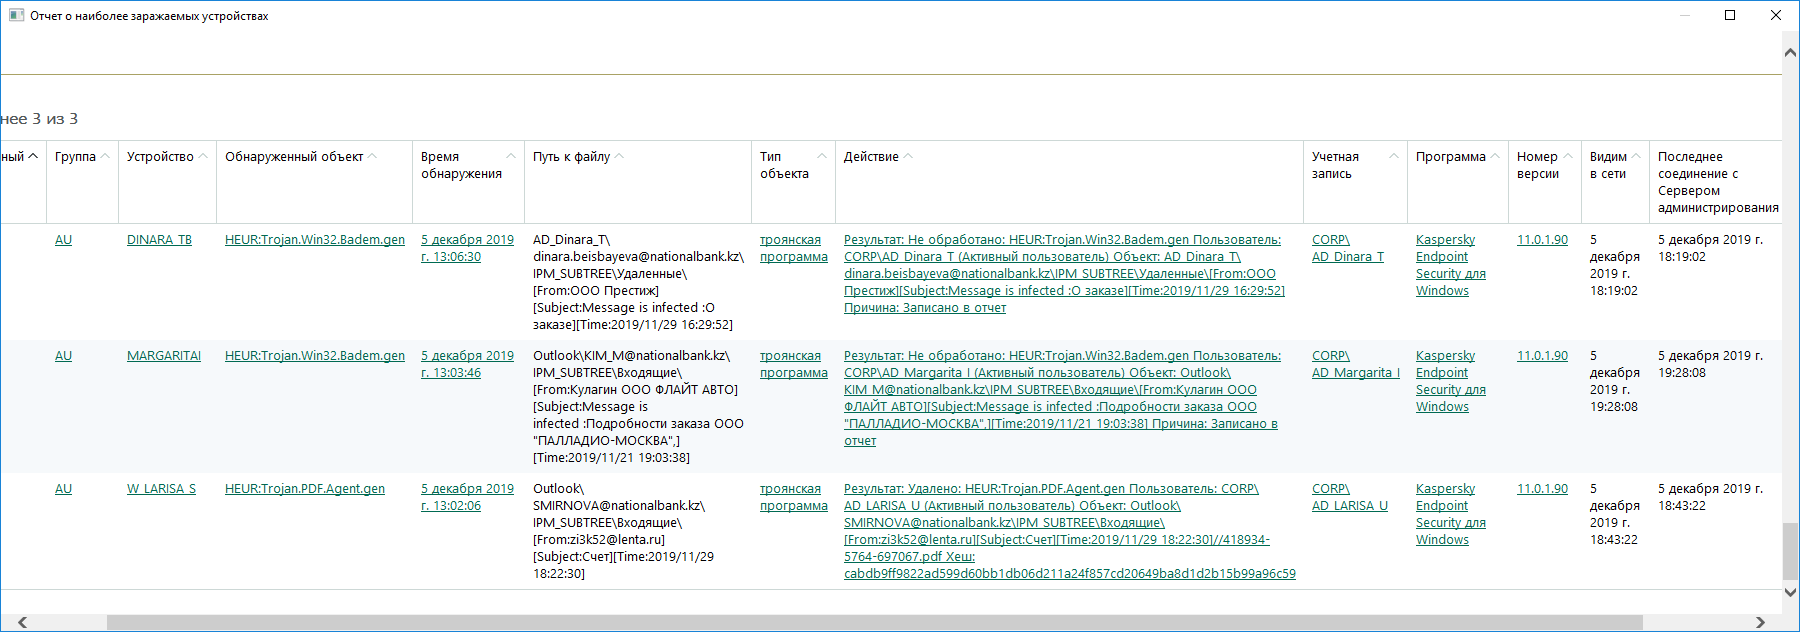Click the report window icon in title bar
Viewport: 1800px width, 632px height.
[x=16, y=15]
